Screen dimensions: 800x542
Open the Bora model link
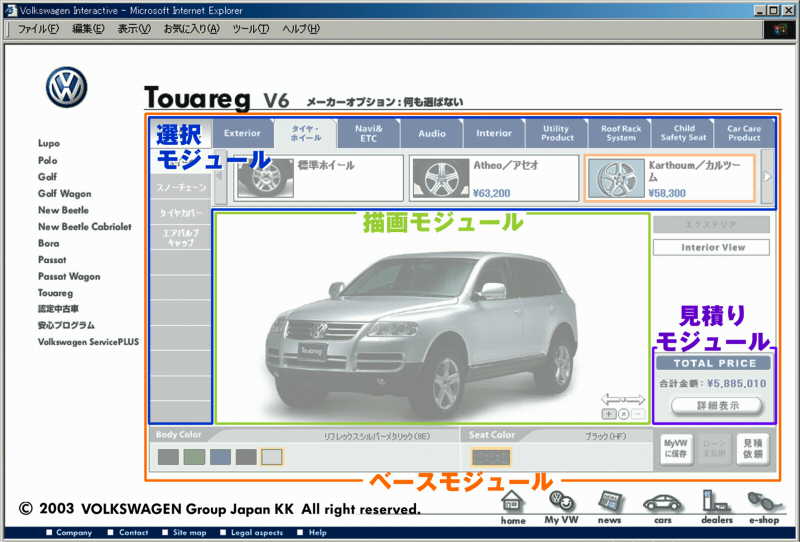pyautogui.click(x=48, y=243)
